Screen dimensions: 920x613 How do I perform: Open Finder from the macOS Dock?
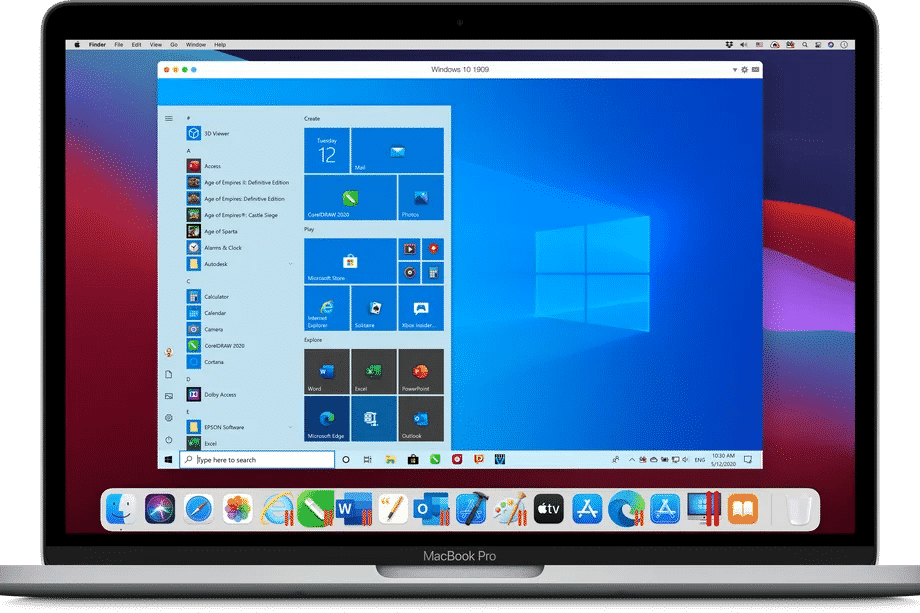(x=121, y=509)
